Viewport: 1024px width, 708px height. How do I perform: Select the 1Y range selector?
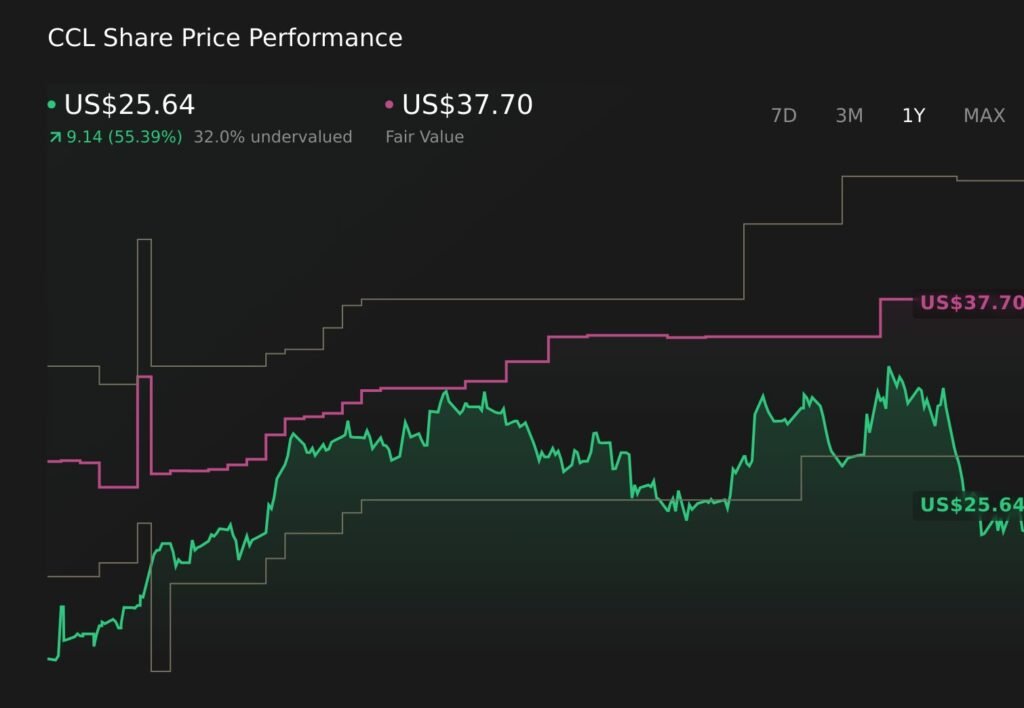click(913, 116)
